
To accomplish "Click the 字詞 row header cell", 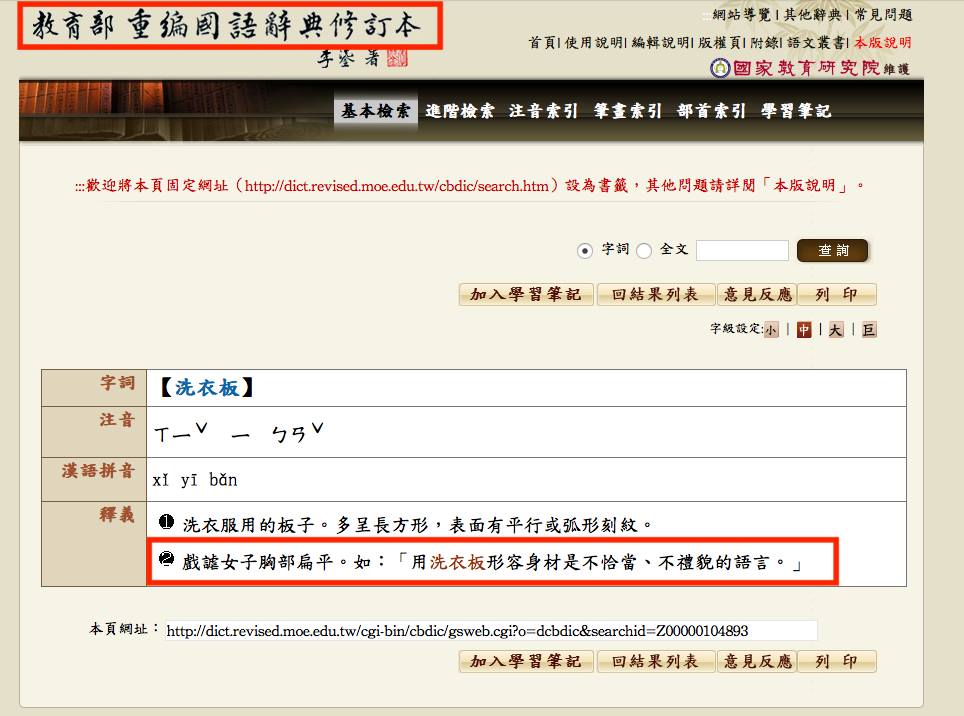I will point(94,388).
